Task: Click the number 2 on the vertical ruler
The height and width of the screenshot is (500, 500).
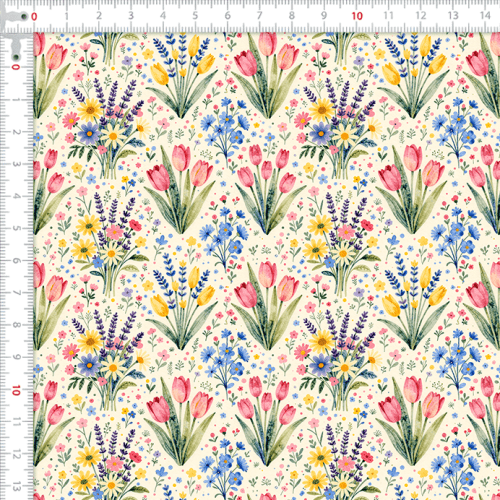Action: pos(16,132)
